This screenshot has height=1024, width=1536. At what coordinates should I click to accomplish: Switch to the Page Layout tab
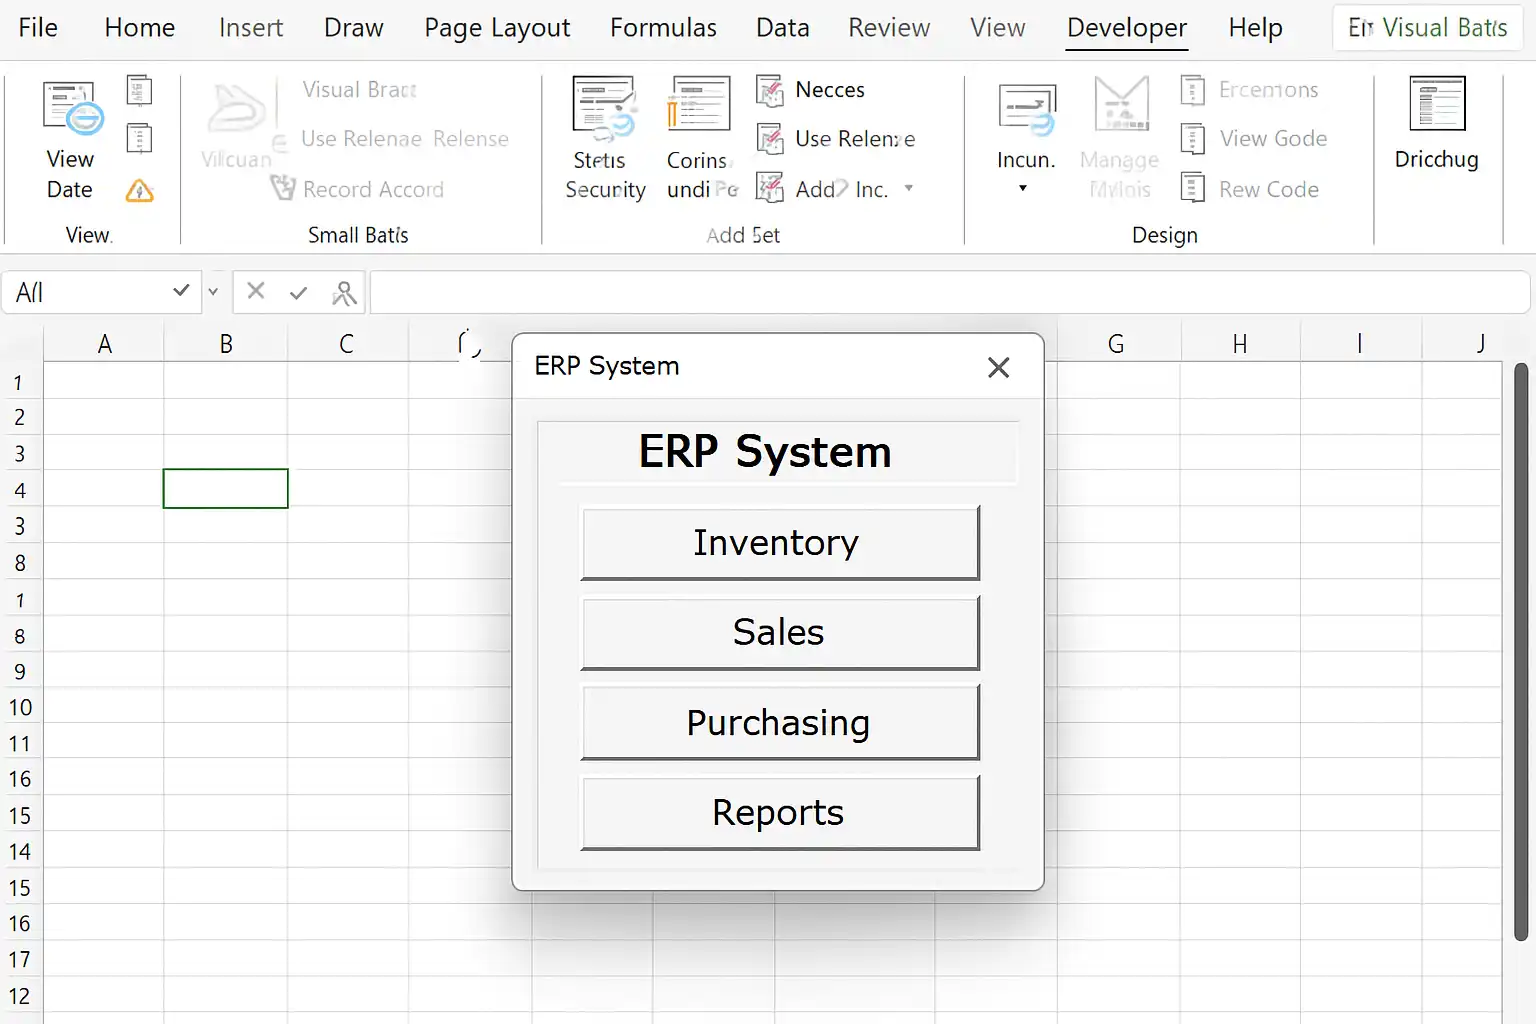tap(497, 28)
